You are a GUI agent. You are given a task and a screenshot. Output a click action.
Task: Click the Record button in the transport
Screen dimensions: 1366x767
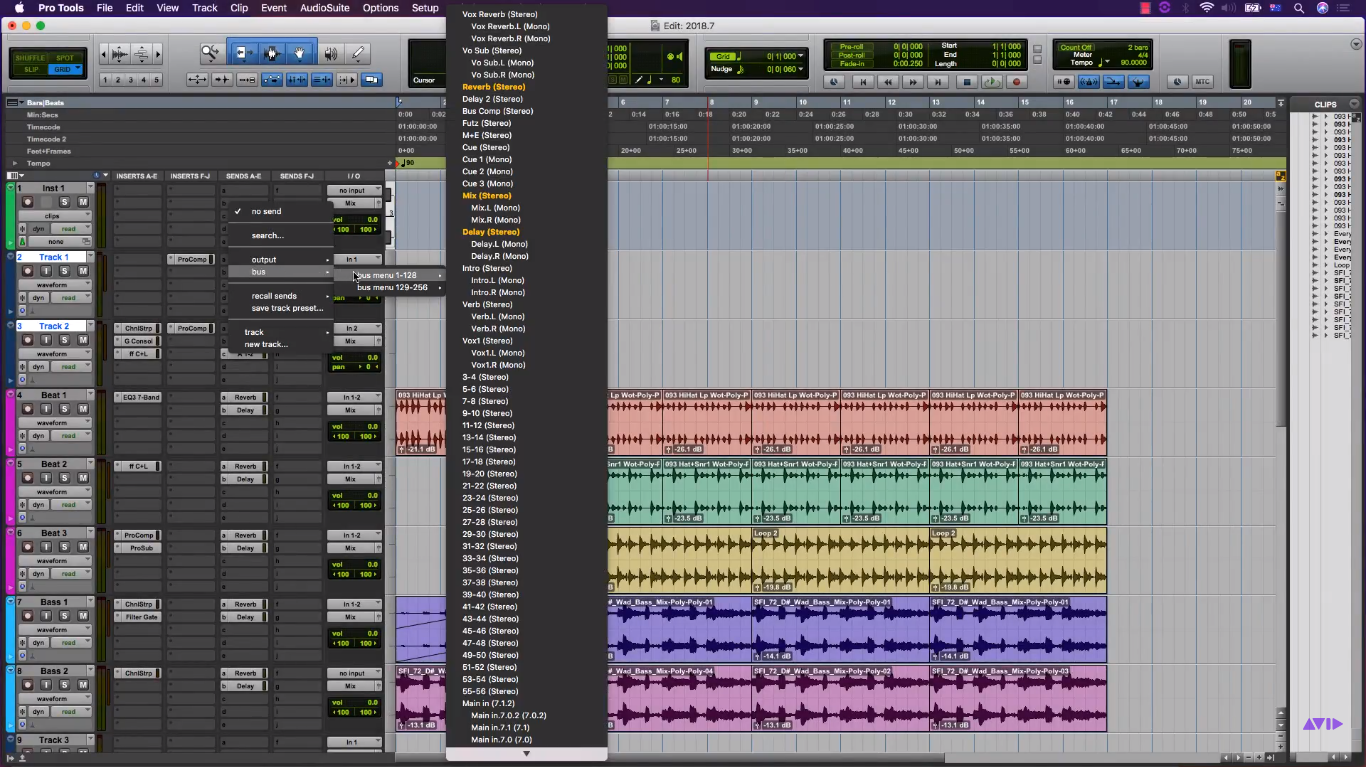pyautogui.click(x=1017, y=81)
